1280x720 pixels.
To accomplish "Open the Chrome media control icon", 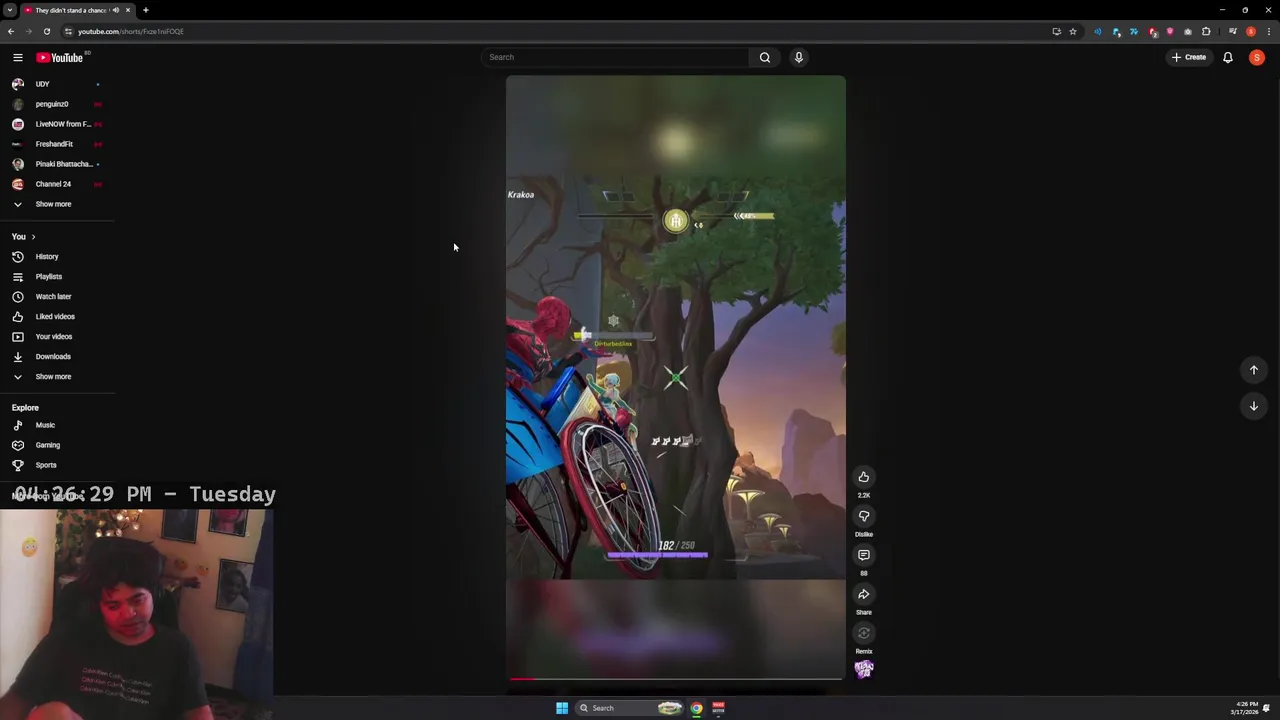I will 1233,32.
